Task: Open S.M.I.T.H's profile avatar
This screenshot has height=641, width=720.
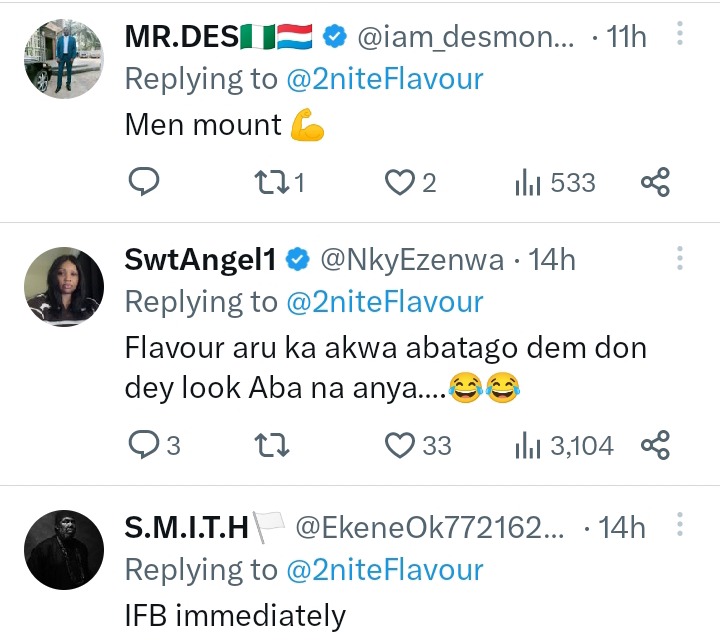Action: pos(63,549)
